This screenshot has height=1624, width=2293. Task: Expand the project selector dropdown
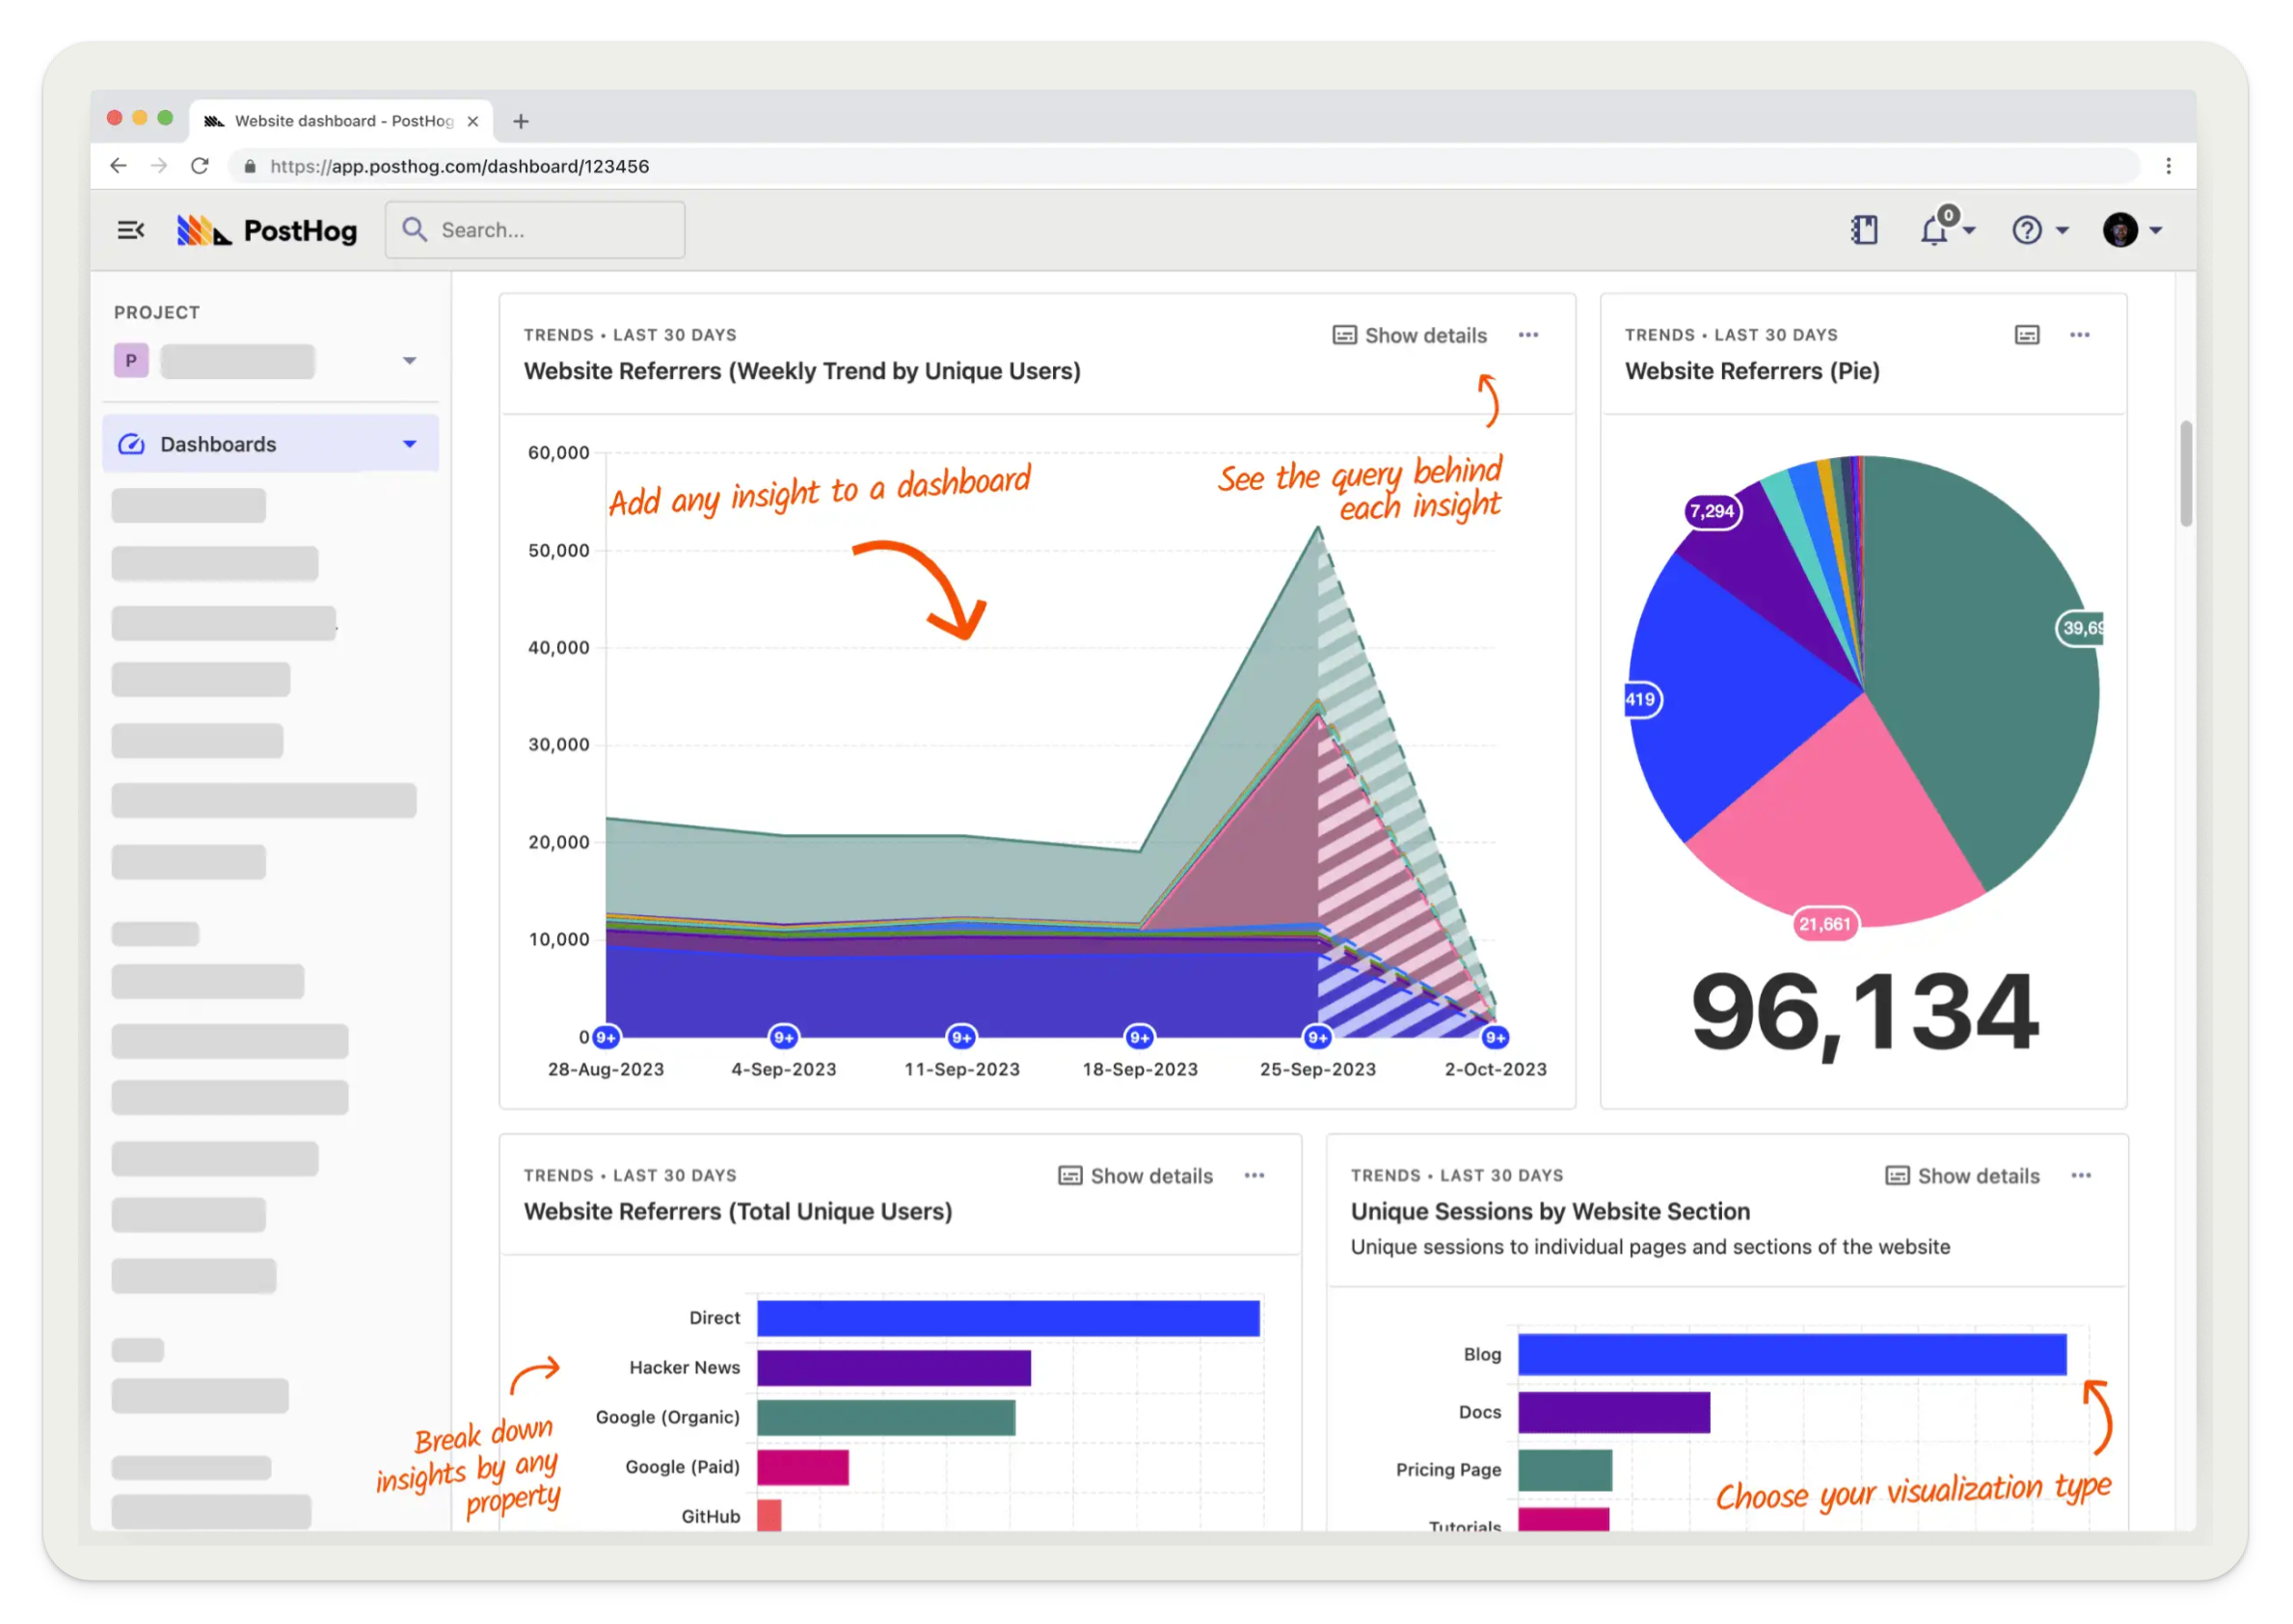click(409, 361)
